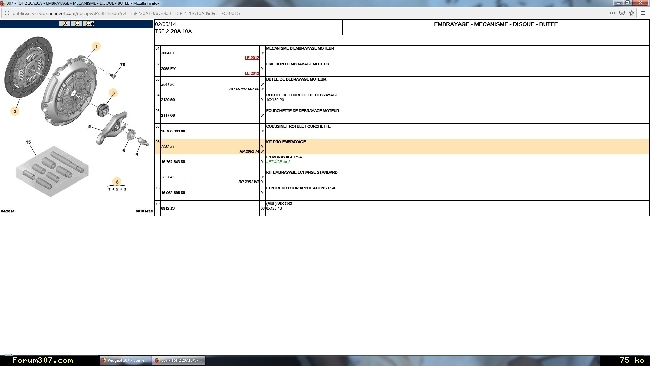Open the page actions ellipsis icon
Image resolution: width=650 pixels, height=366 pixels.
612,13
